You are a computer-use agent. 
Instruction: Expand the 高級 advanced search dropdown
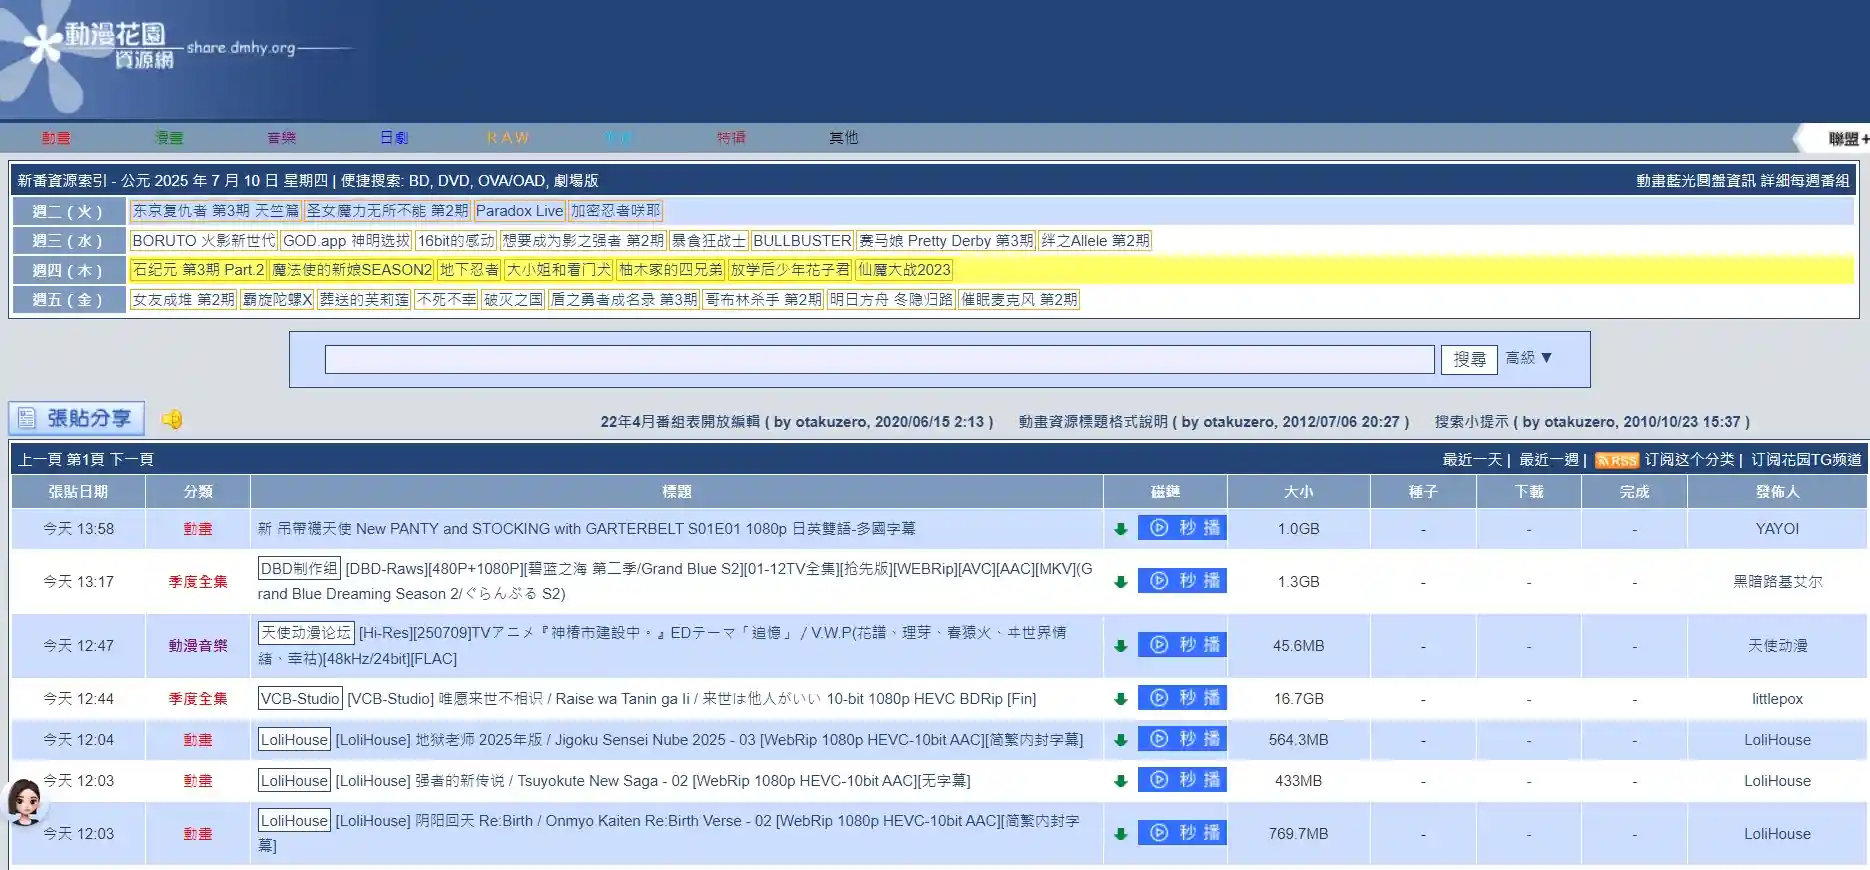tap(1528, 358)
